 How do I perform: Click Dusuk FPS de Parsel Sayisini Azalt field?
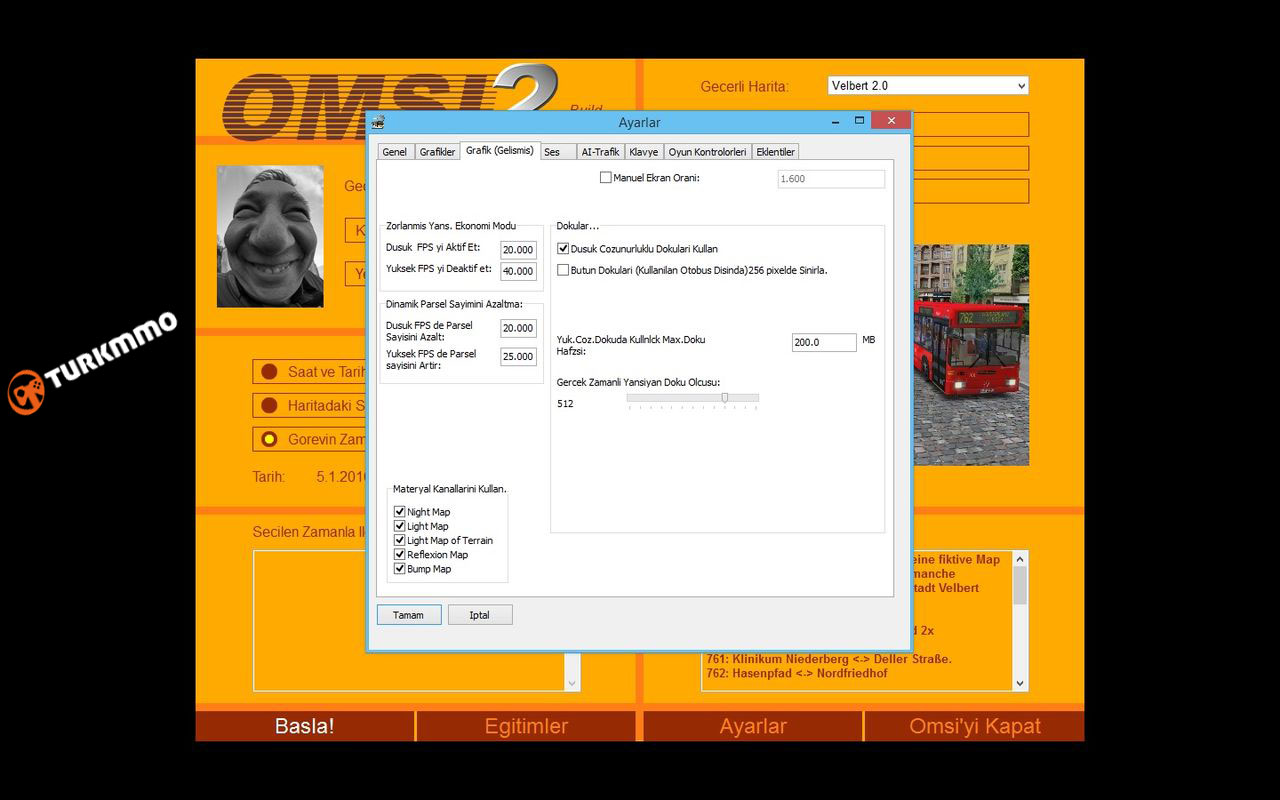(x=518, y=328)
